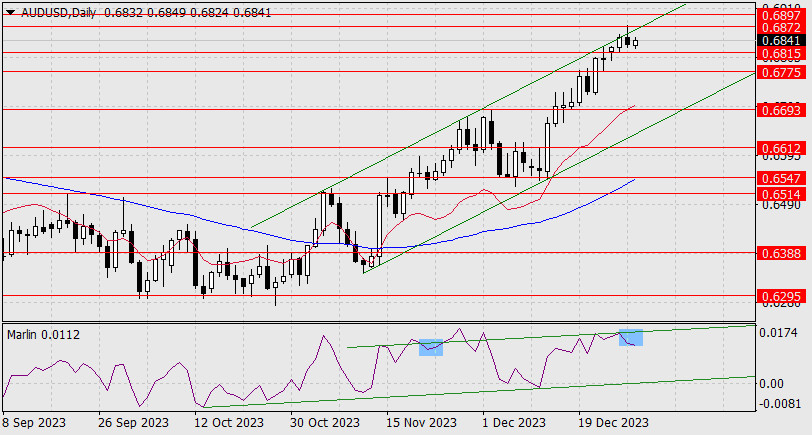Select the 8 Sep 2023 date label
The image size is (812, 435).
pos(34,423)
